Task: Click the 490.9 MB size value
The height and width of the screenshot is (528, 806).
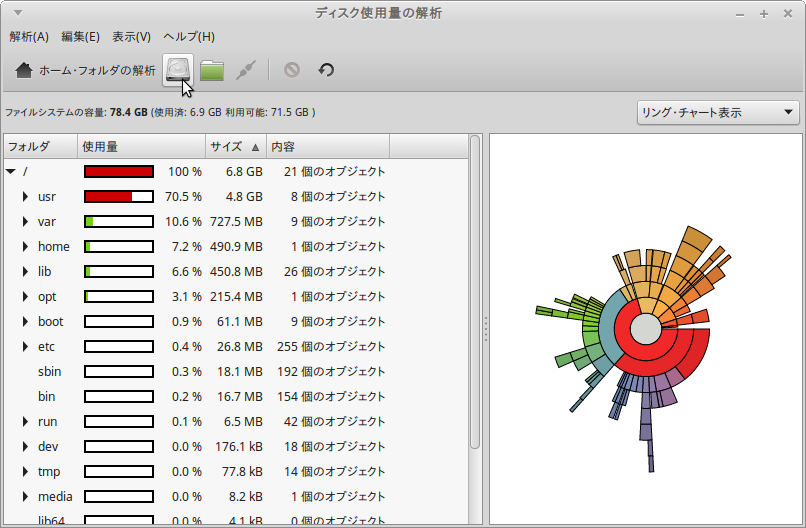Action: point(236,247)
